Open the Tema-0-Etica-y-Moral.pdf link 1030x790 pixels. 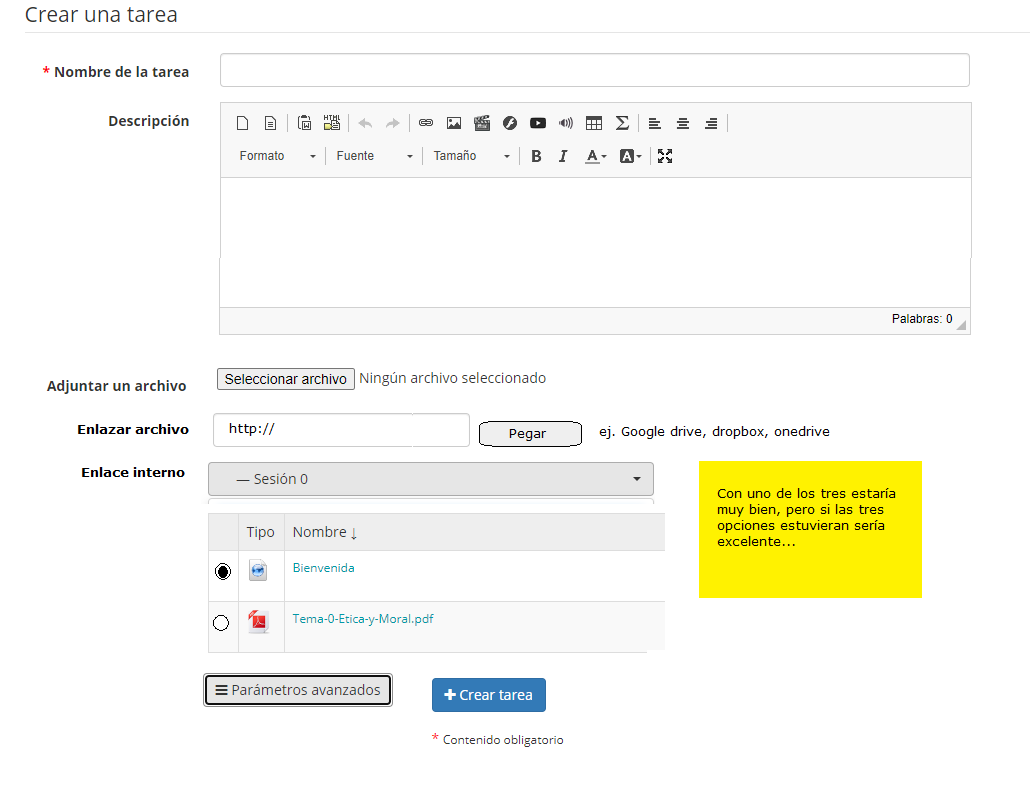363,619
